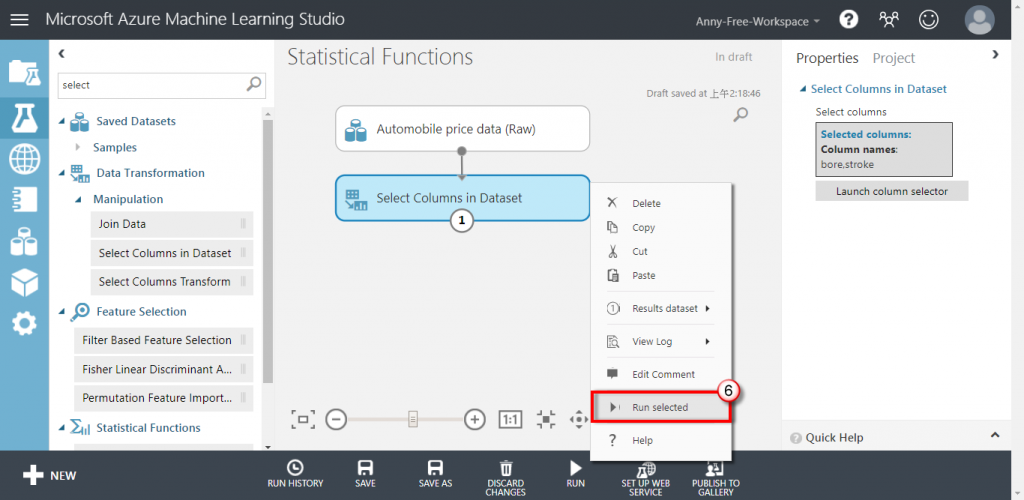This screenshot has height=500, width=1024.
Task: Click the search magnifier in module search box
Action: 253,84
